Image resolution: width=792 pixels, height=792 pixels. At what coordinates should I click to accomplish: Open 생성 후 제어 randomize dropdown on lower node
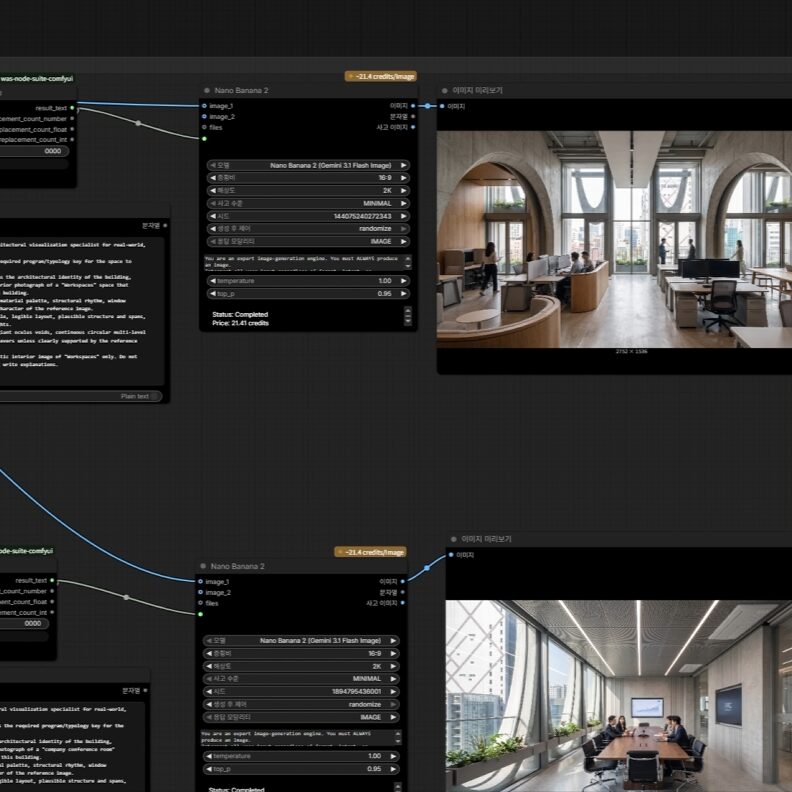(301, 704)
